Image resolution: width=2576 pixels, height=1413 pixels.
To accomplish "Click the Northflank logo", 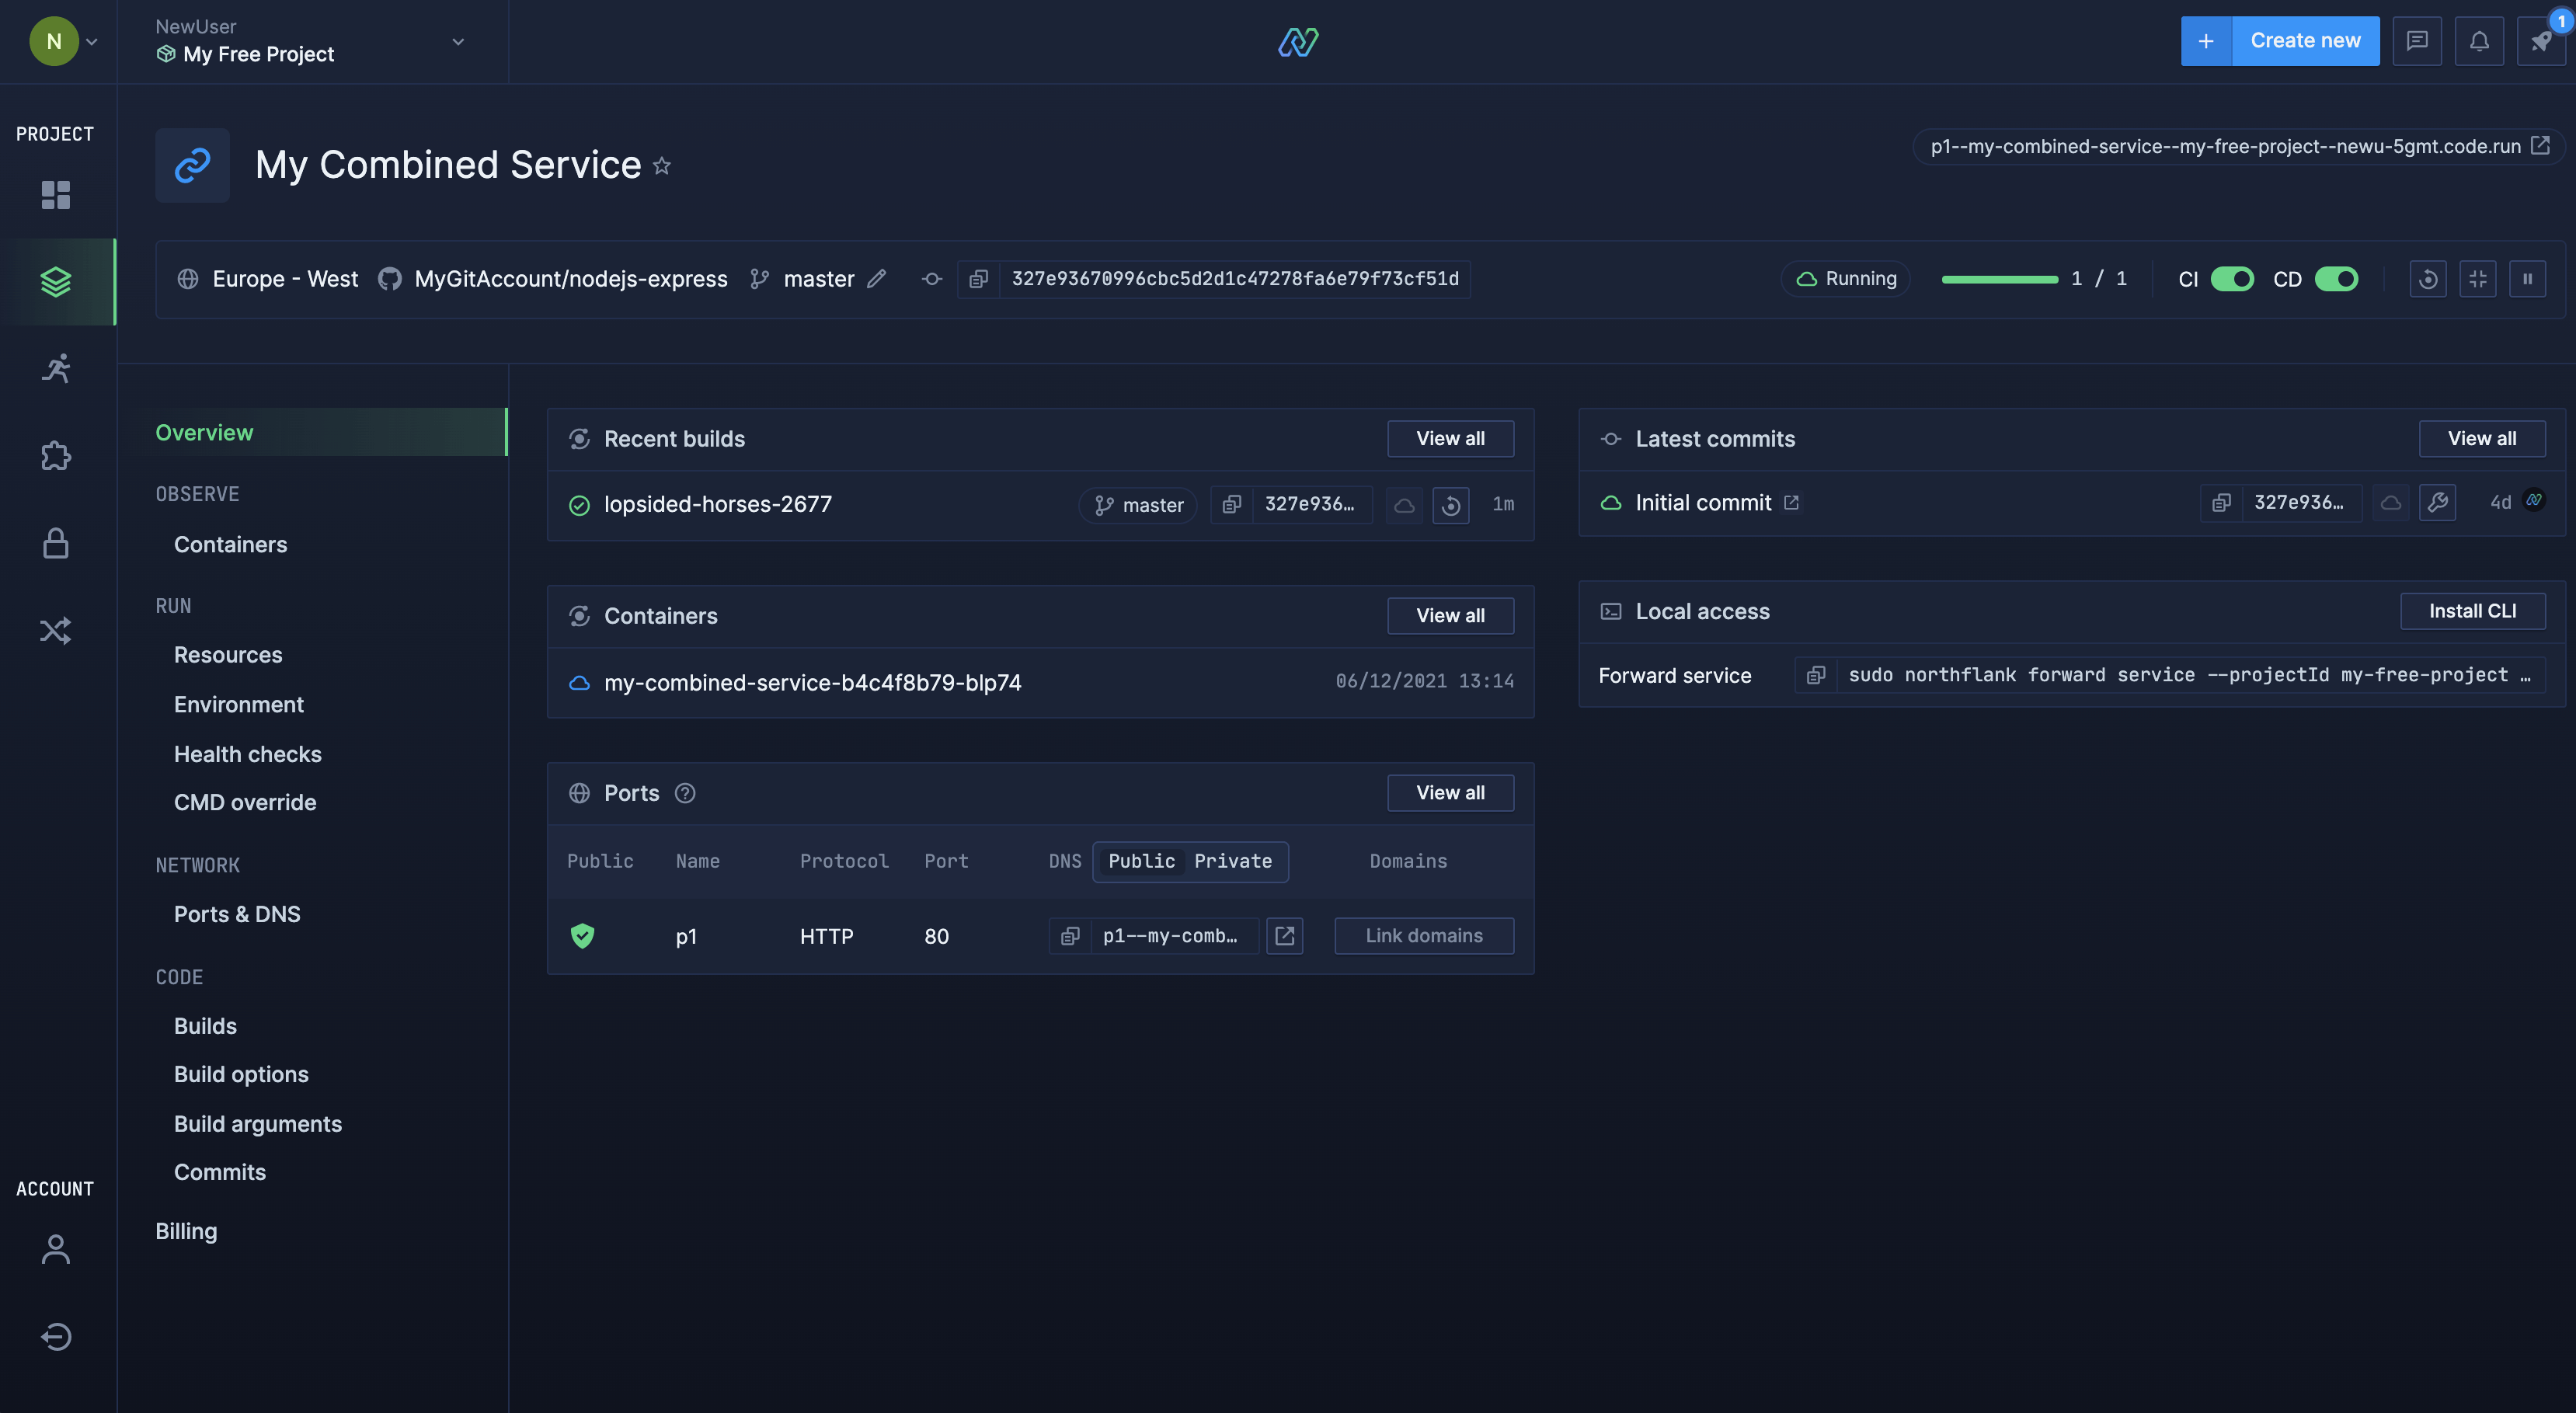I will coord(1298,41).
